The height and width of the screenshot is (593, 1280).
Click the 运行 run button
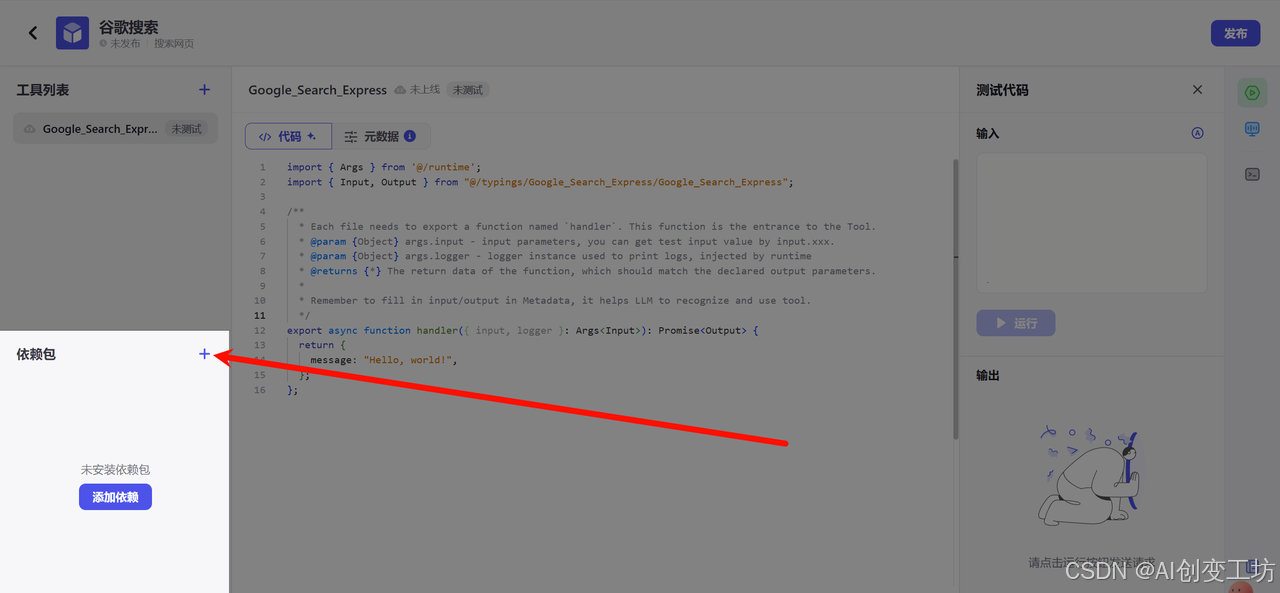(x=1016, y=323)
